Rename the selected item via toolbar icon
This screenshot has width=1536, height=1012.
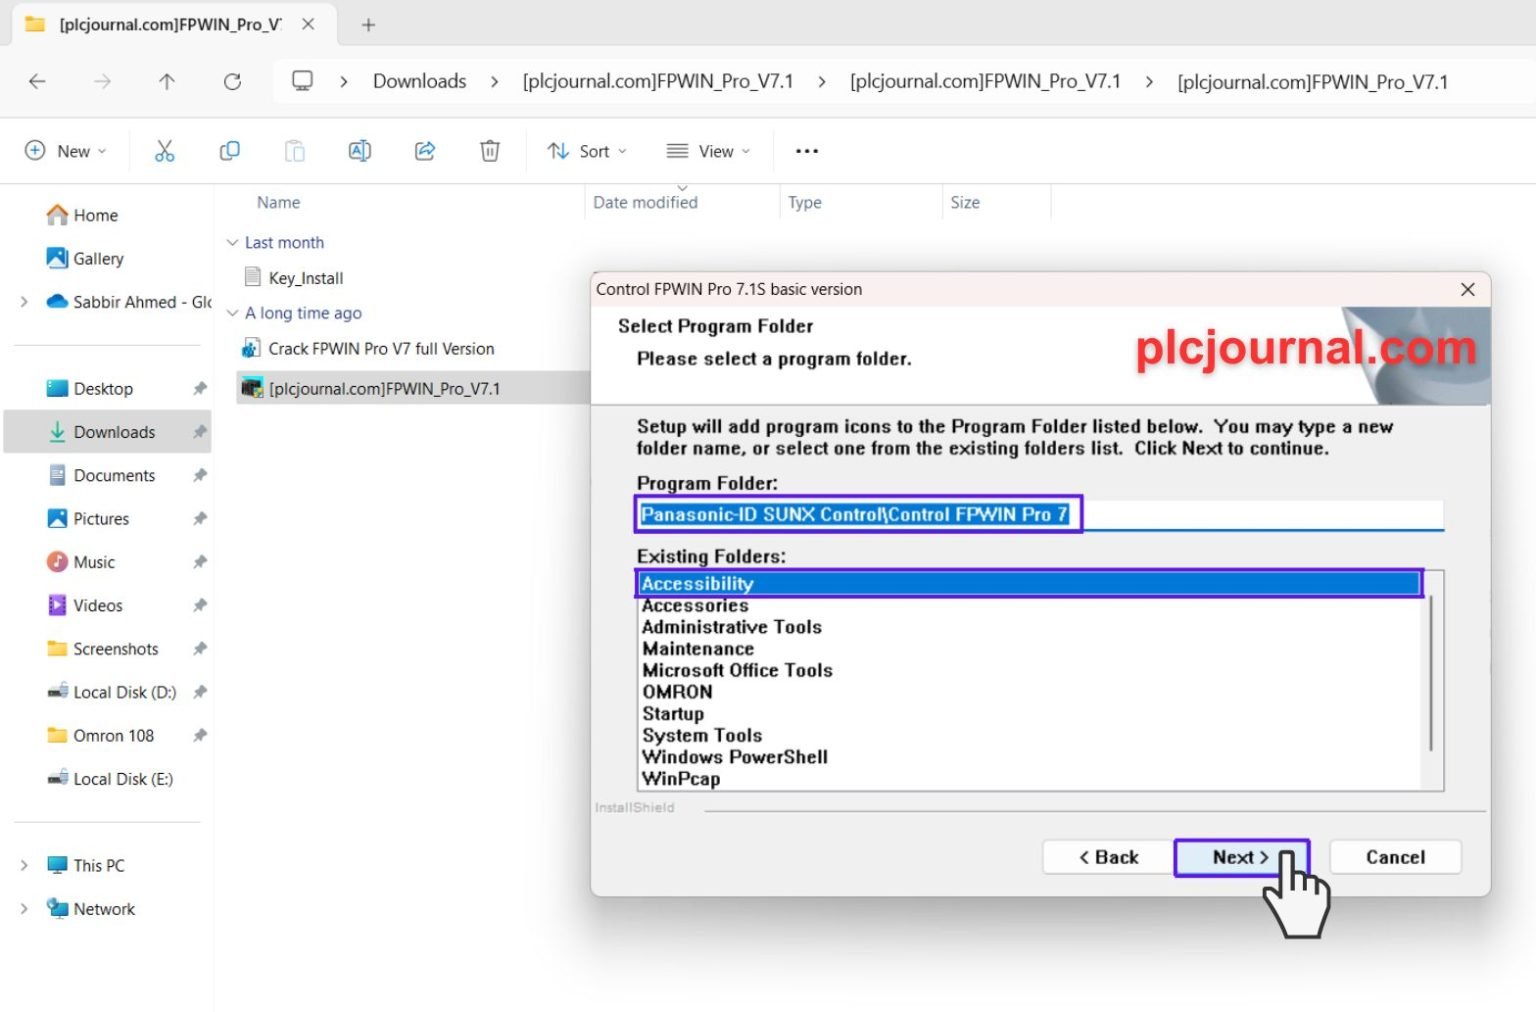pyautogui.click(x=359, y=150)
